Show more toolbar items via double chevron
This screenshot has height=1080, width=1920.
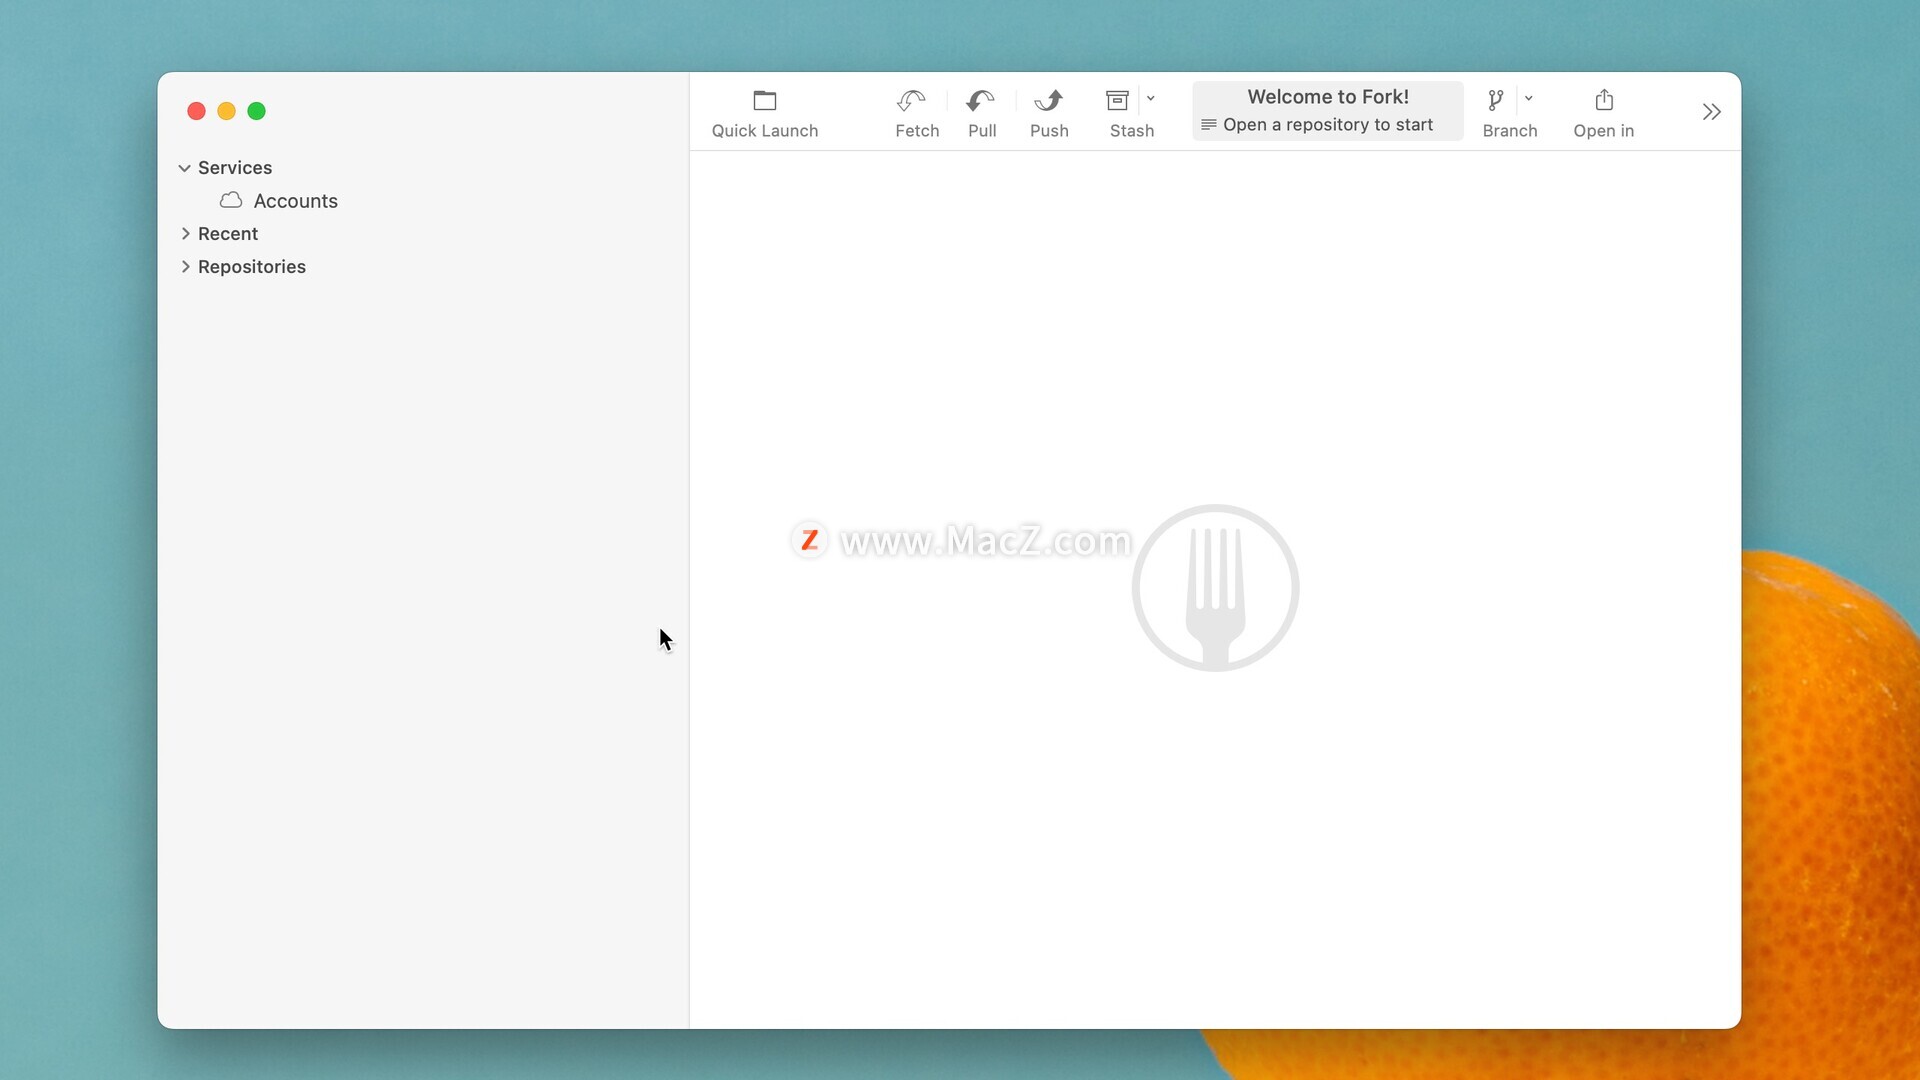pyautogui.click(x=1712, y=111)
